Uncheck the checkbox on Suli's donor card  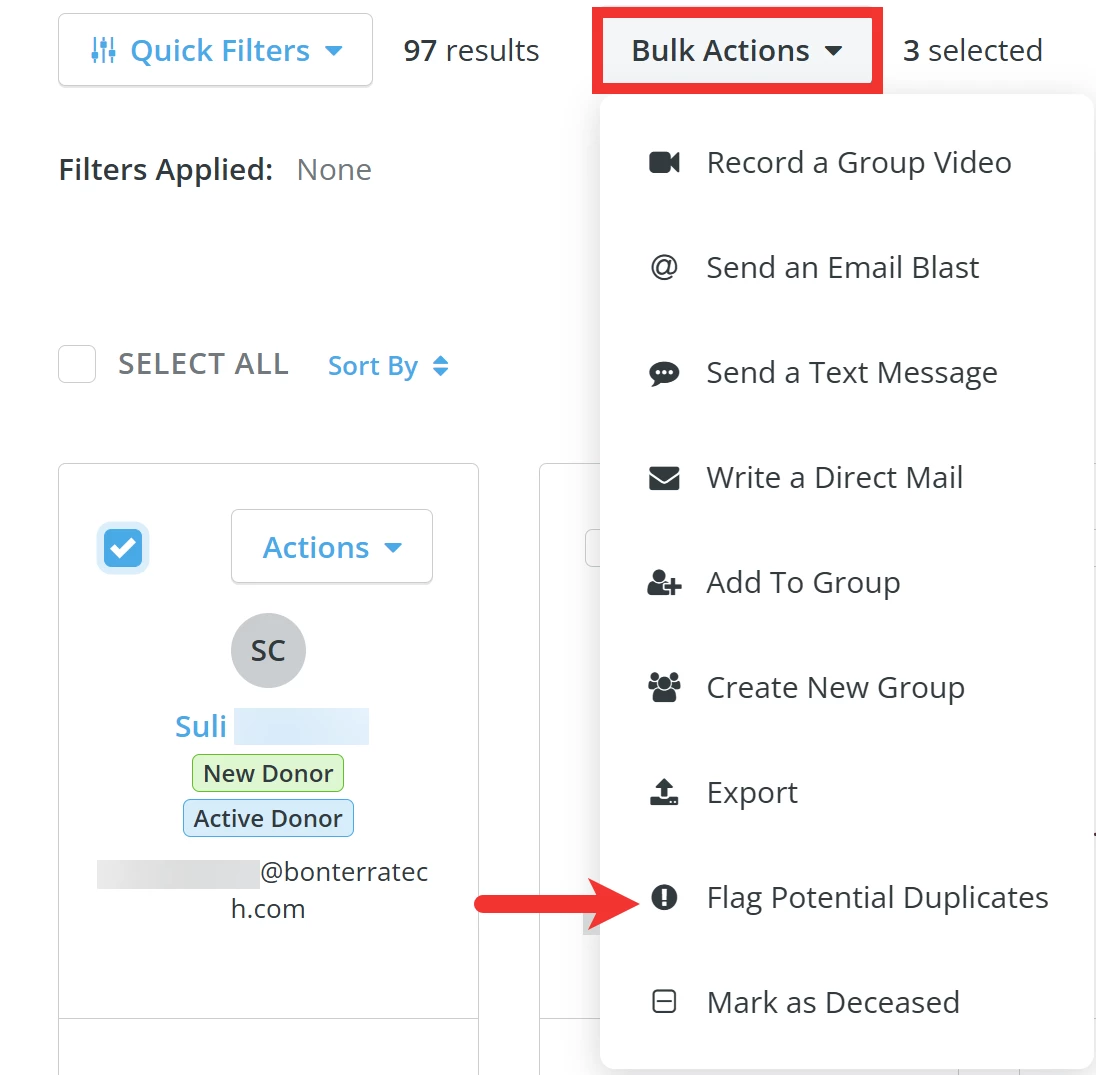pos(122,548)
